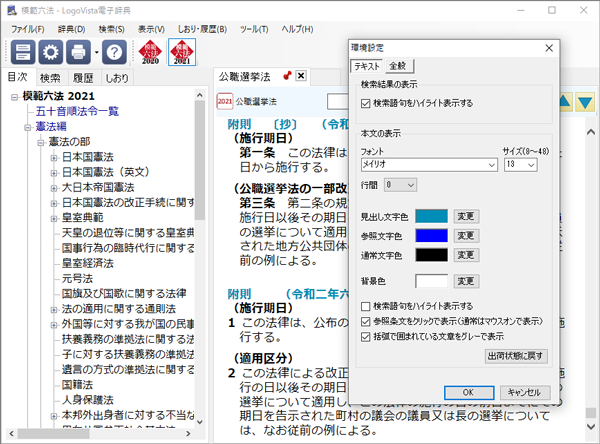Click the tree panel vertical scrollbar thumb

point(200,160)
